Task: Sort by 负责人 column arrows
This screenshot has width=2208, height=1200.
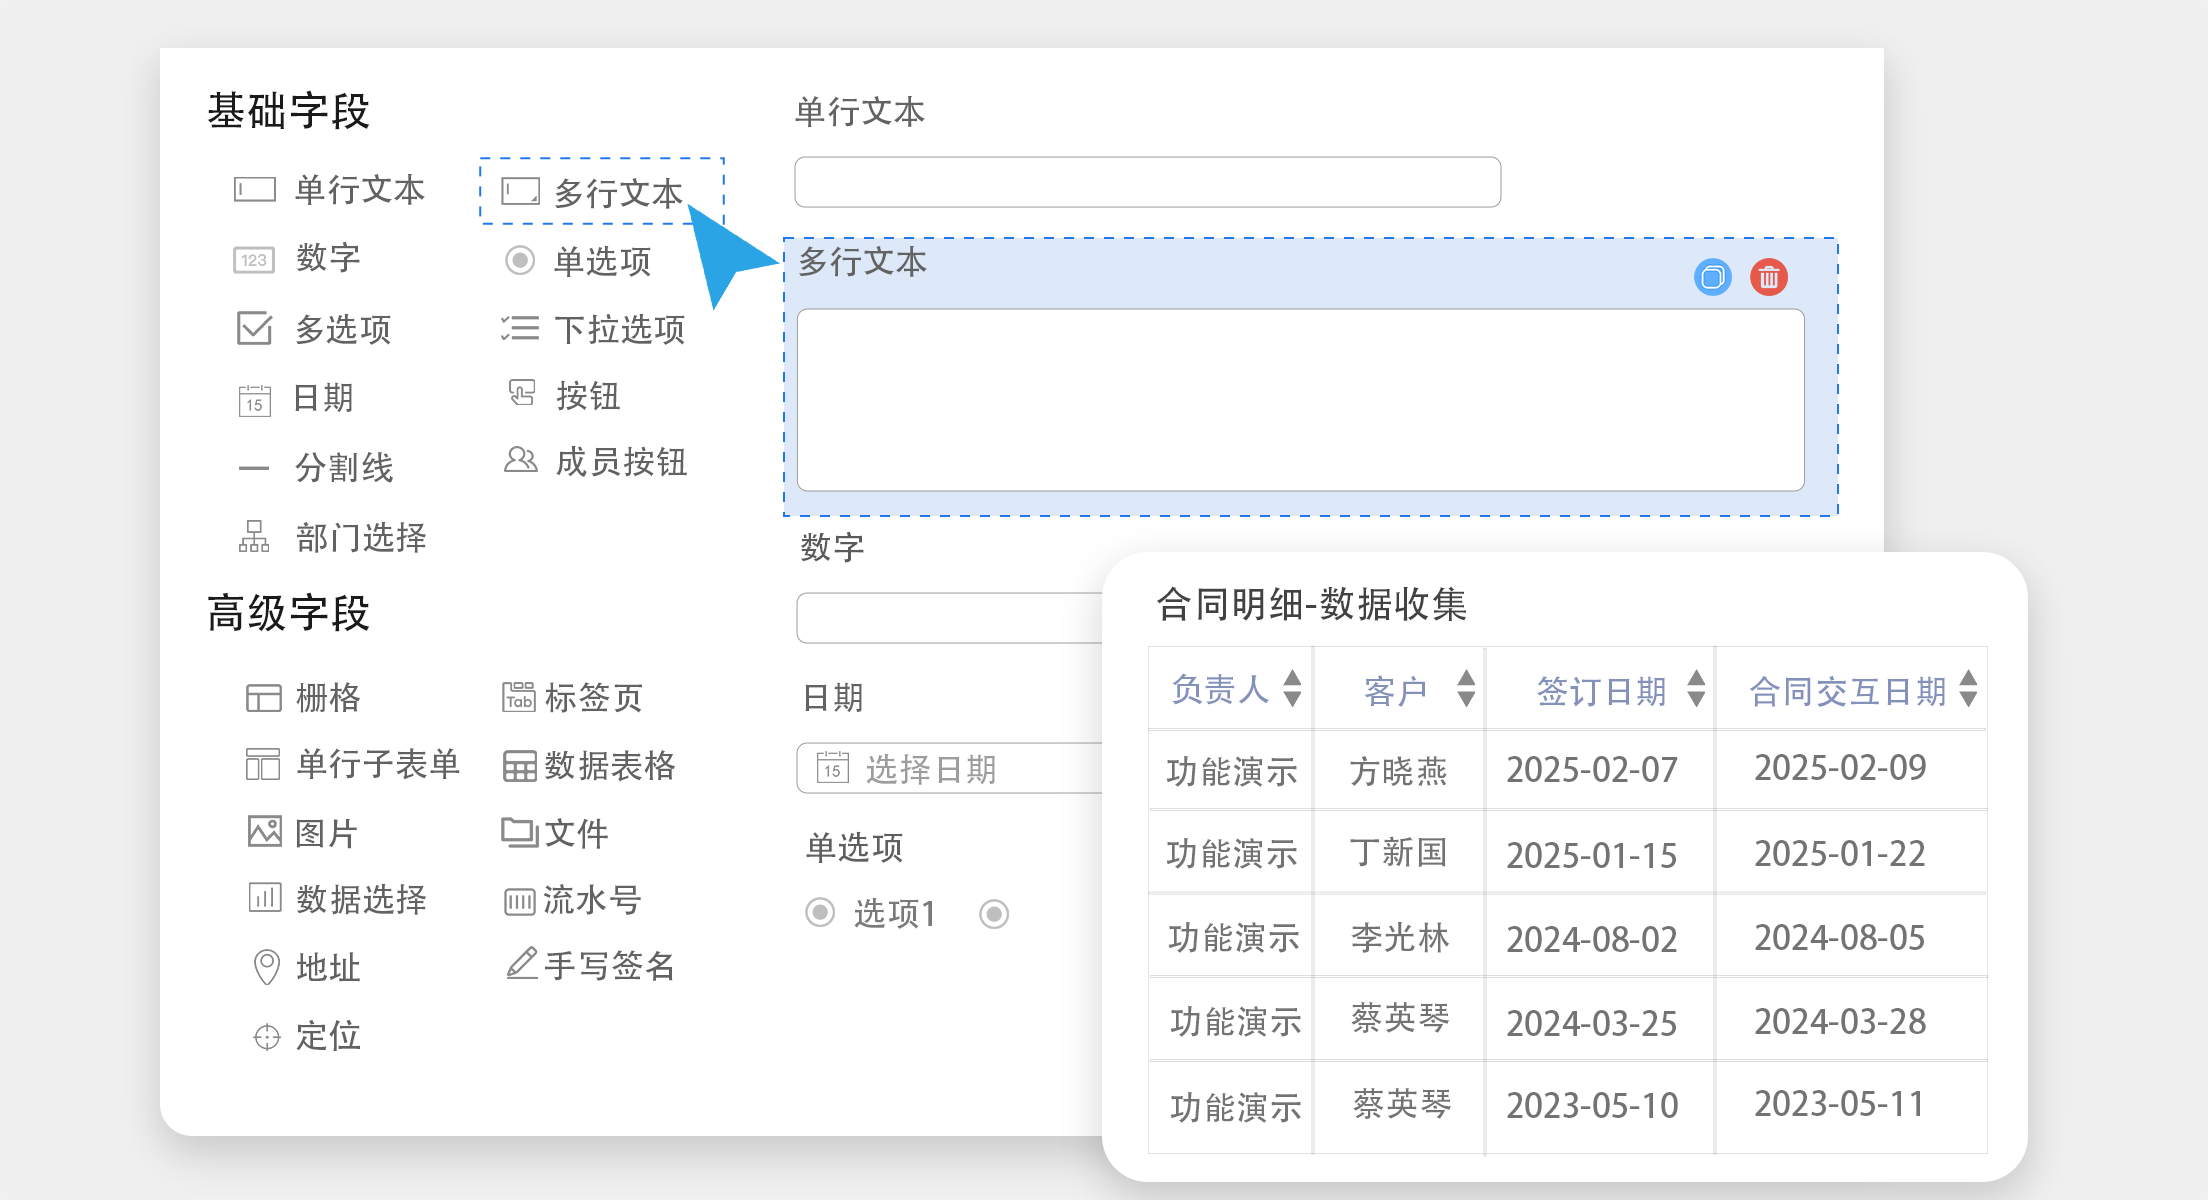Action: pyautogui.click(x=1292, y=688)
